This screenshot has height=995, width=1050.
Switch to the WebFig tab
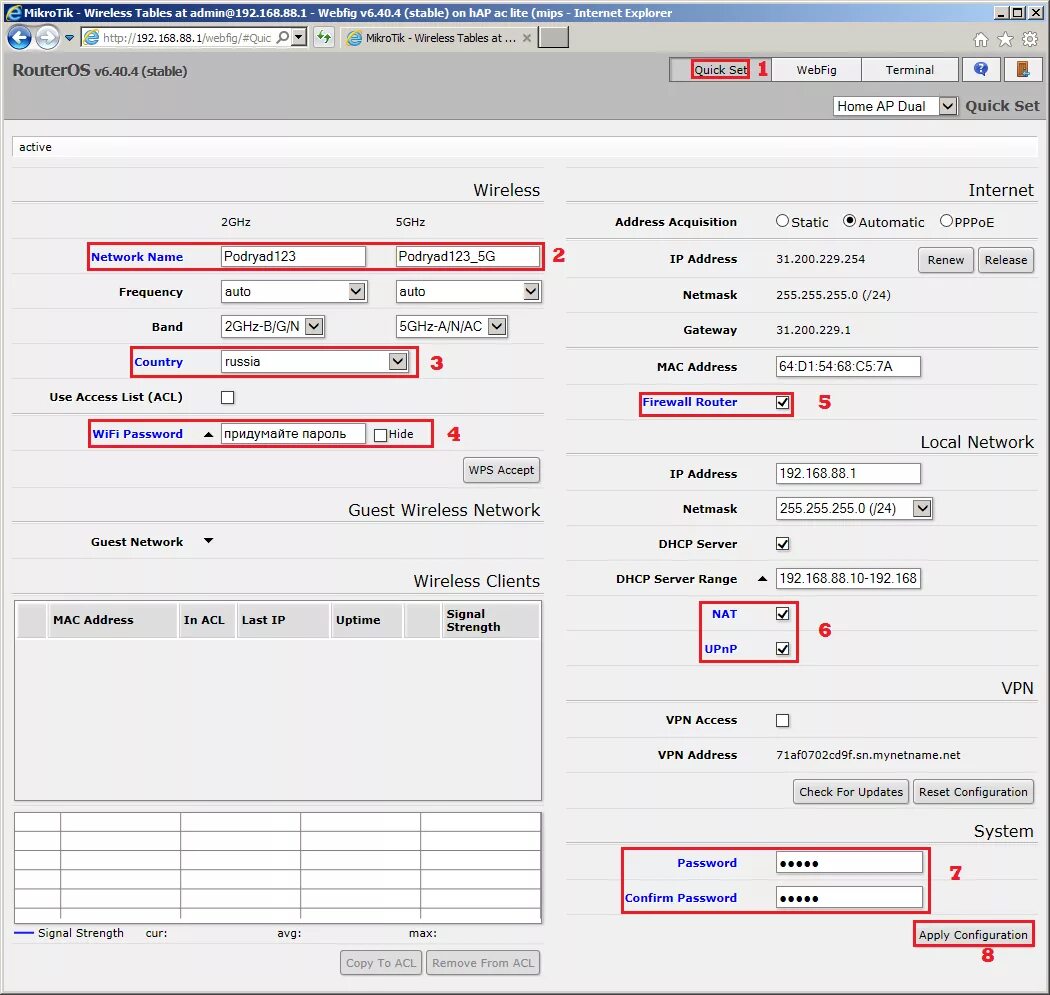[x=816, y=70]
